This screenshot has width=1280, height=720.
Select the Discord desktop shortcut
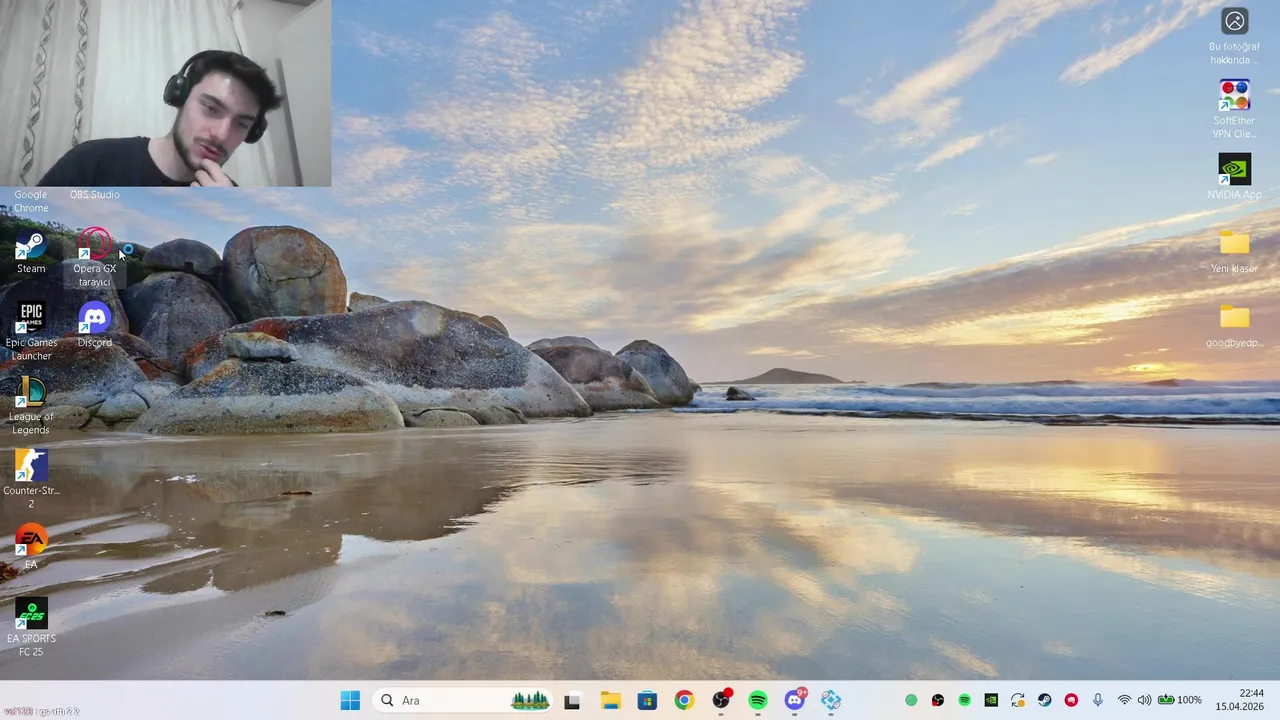[x=95, y=325]
